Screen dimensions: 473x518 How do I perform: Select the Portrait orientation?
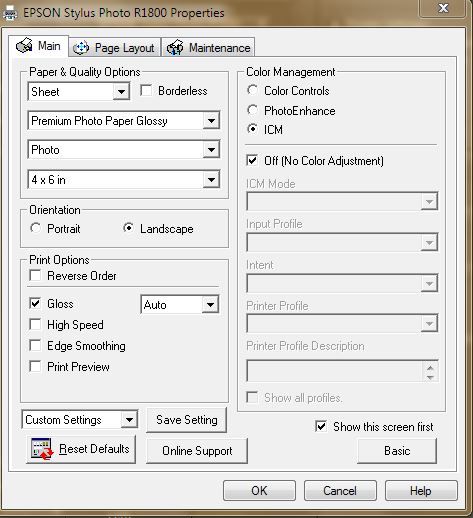(x=35, y=228)
